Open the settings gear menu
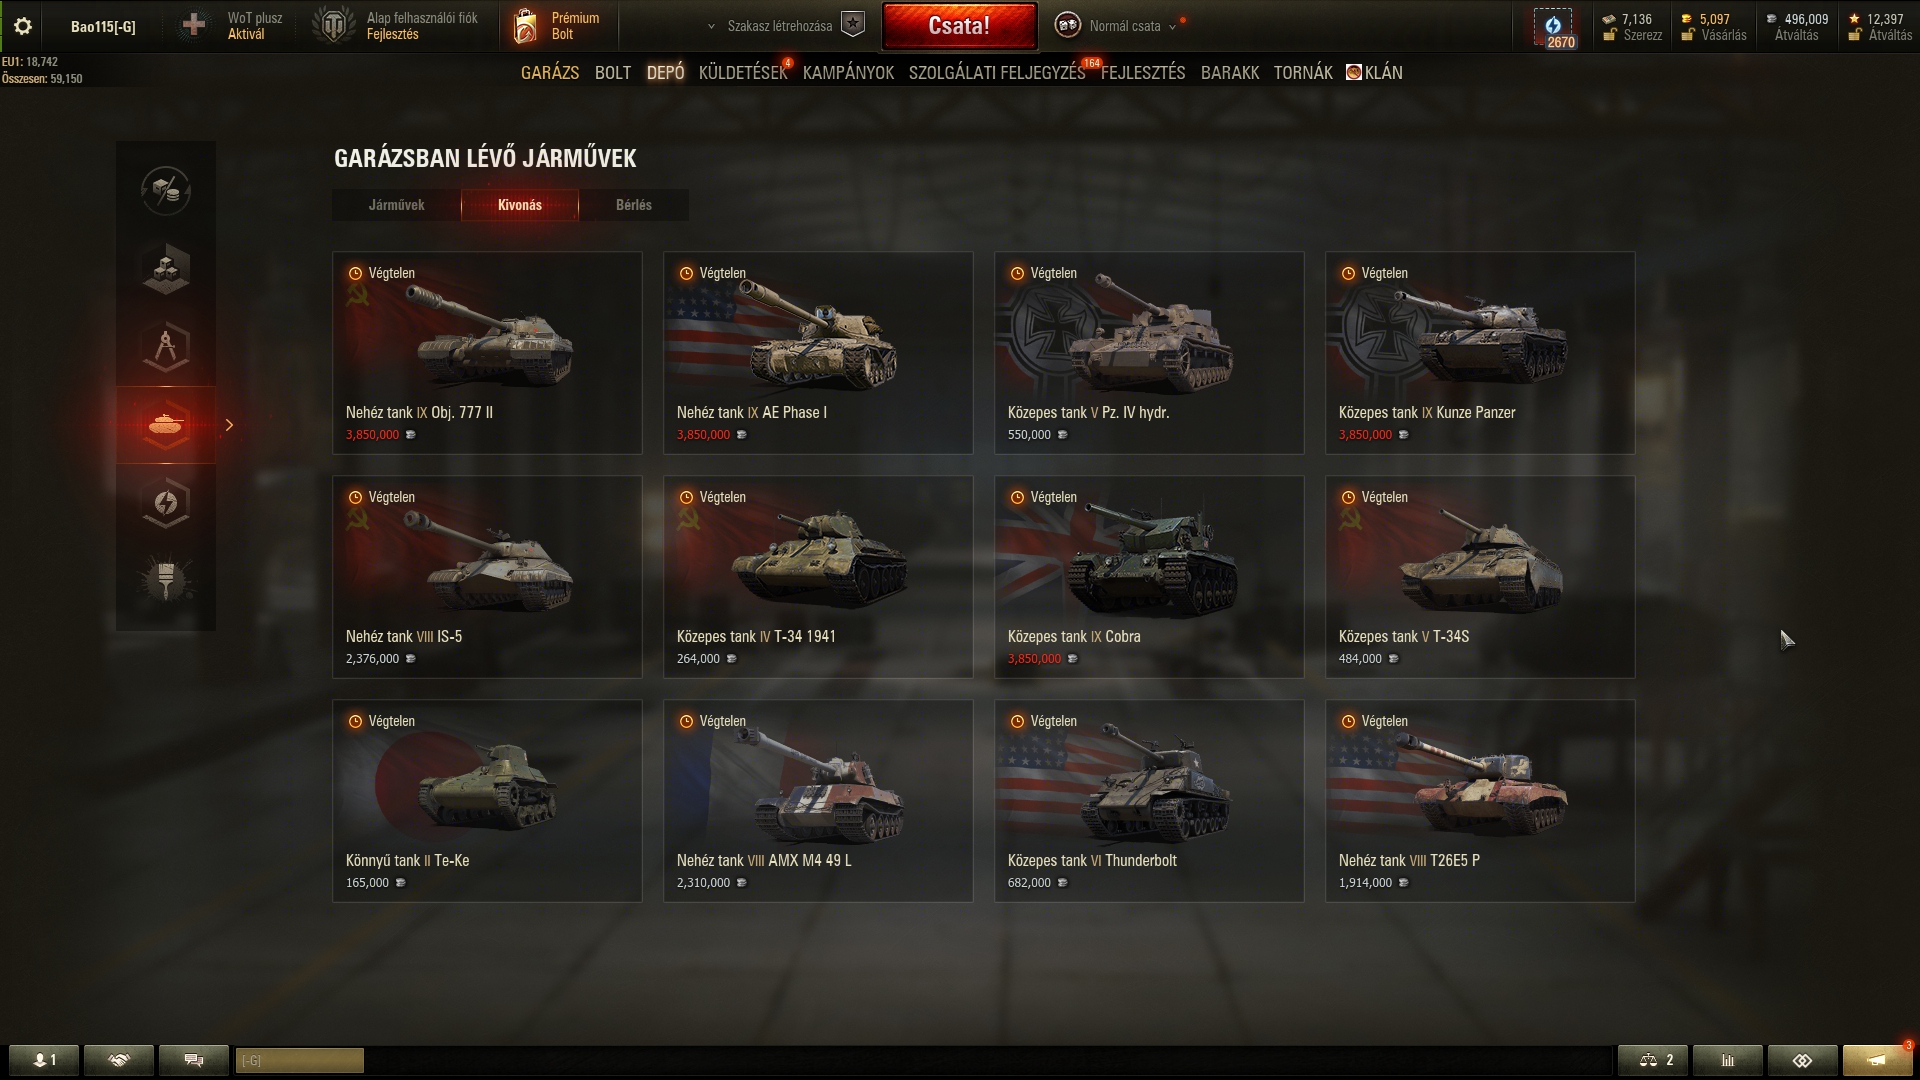The height and width of the screenshot is (1080, 1920). point(23,26)
